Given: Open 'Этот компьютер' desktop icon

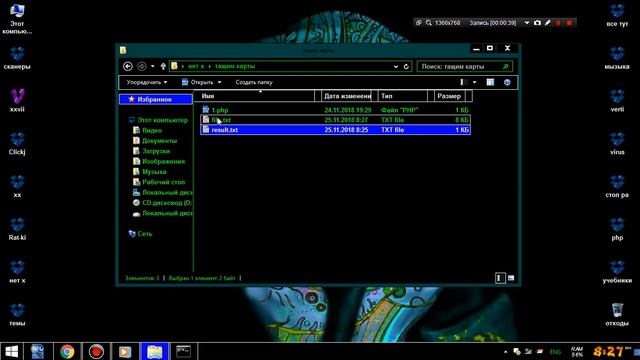Looking at the screenshot, I should click(17, 18).
